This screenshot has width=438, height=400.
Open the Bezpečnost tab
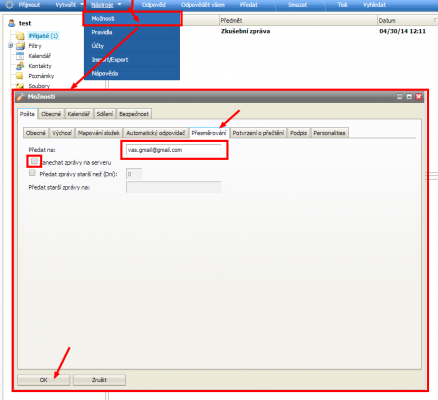tap(134, 114)
